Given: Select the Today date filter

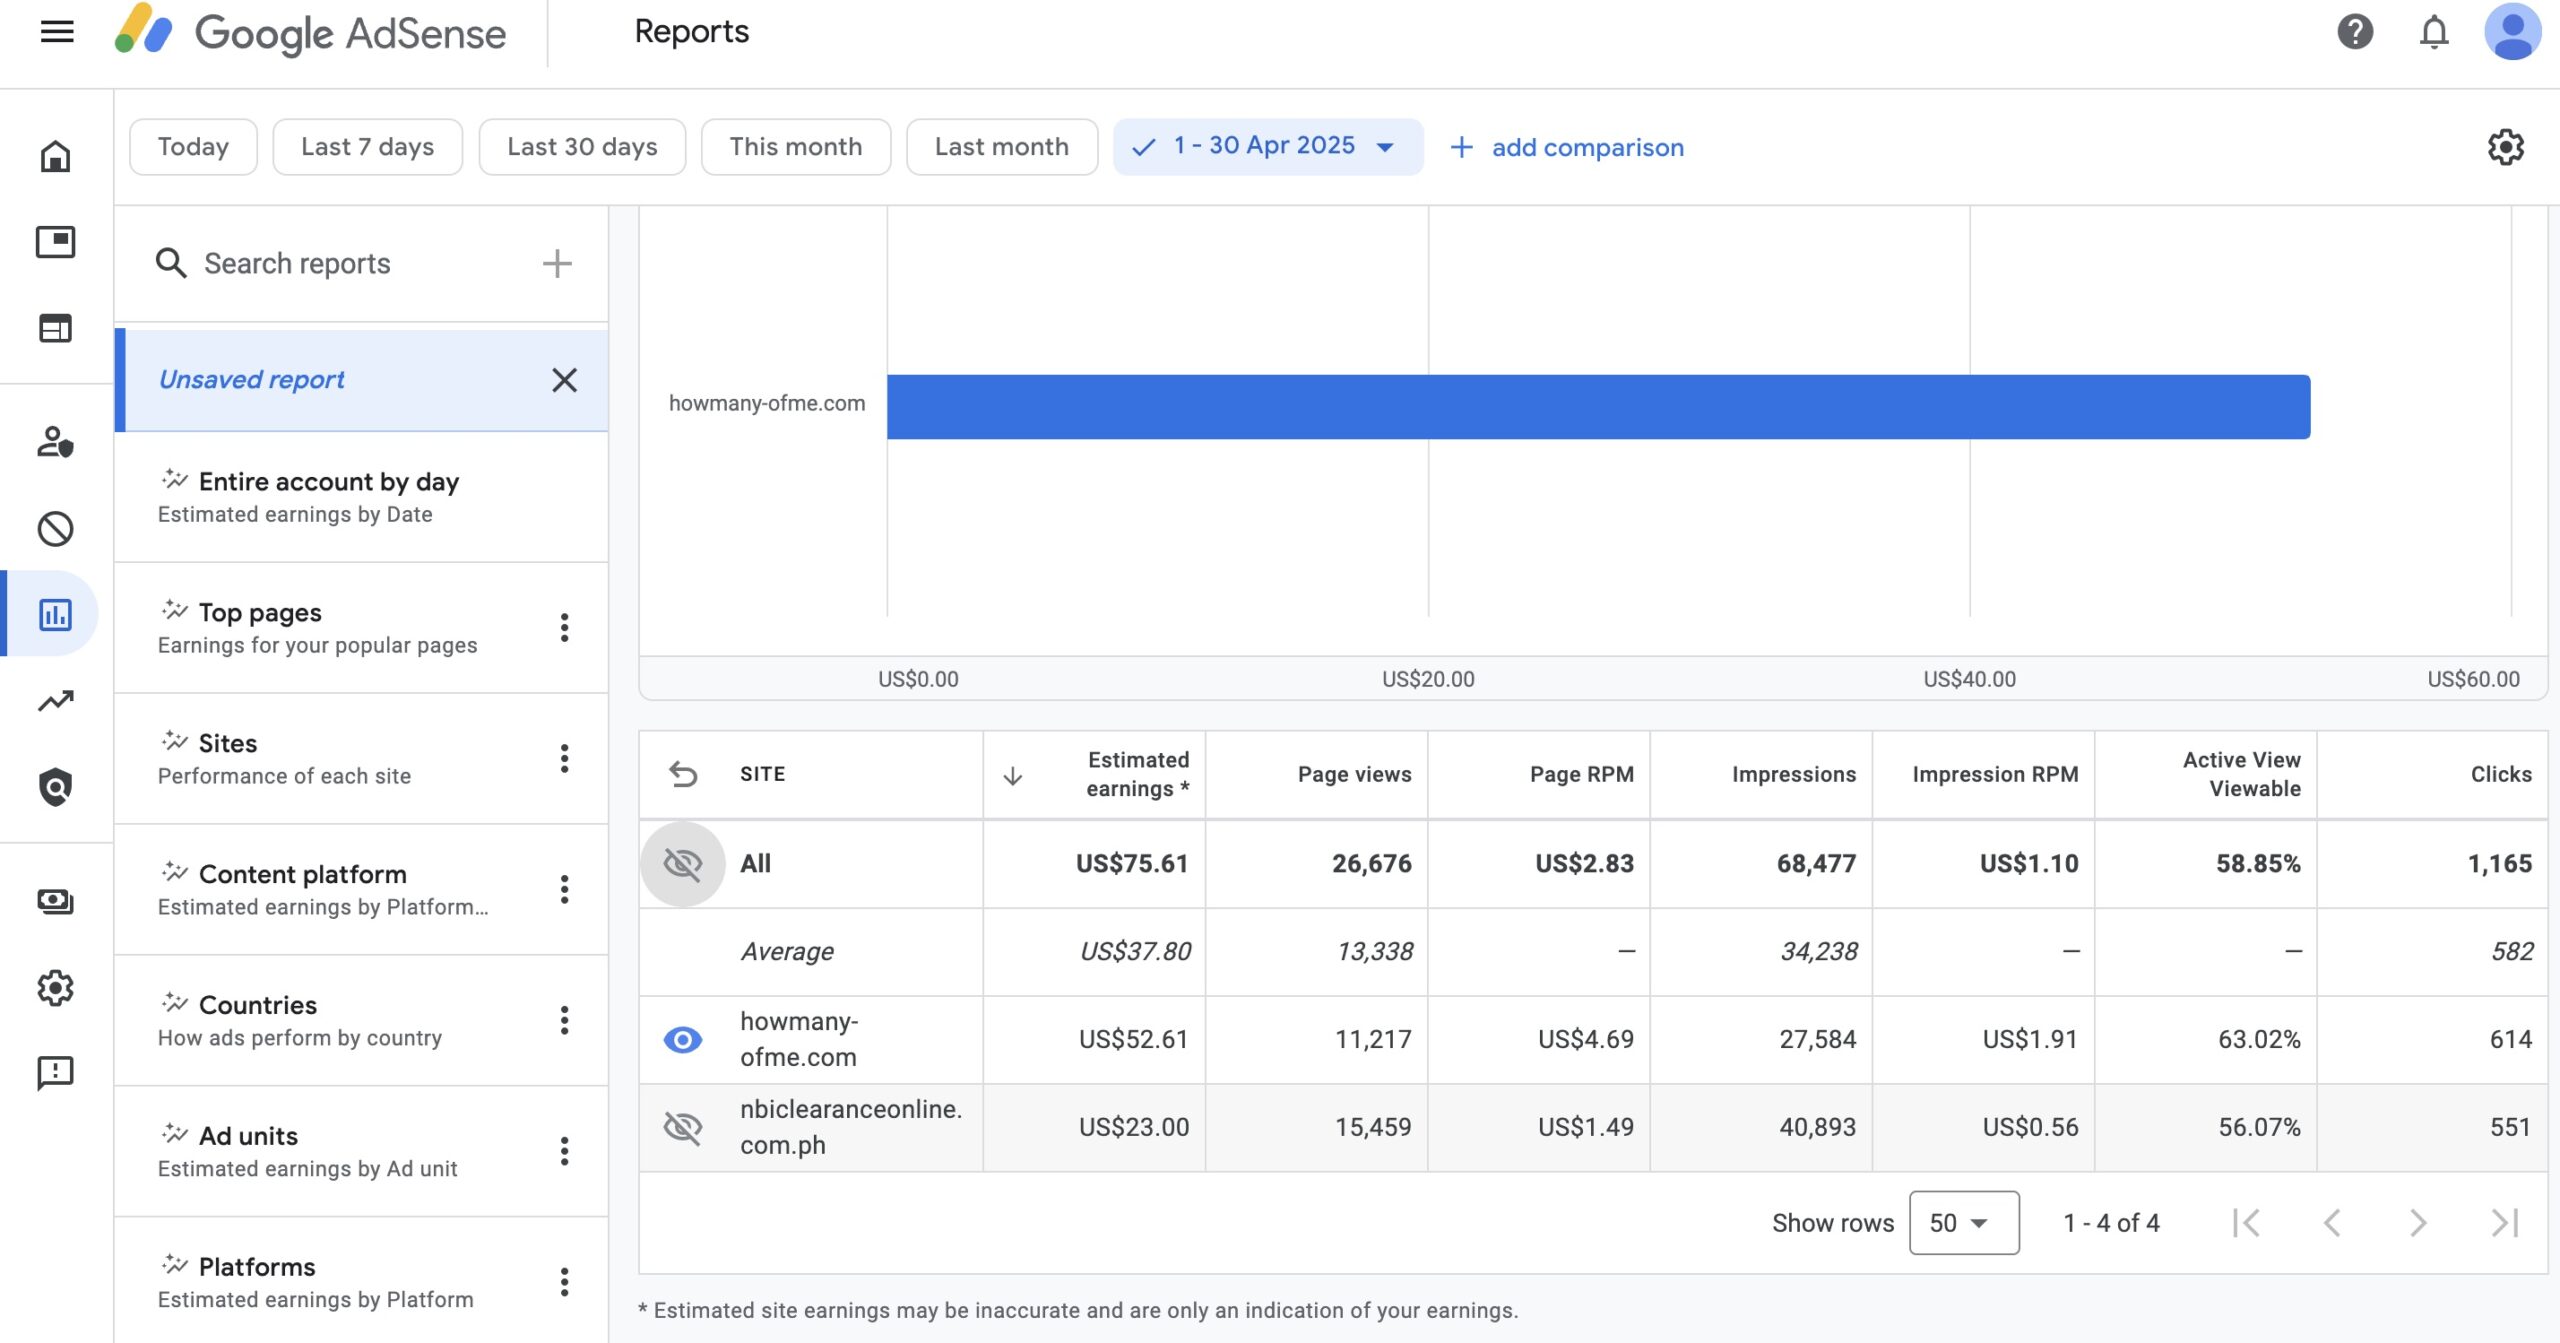Looking at the screenshot, I should pos(193,147).
